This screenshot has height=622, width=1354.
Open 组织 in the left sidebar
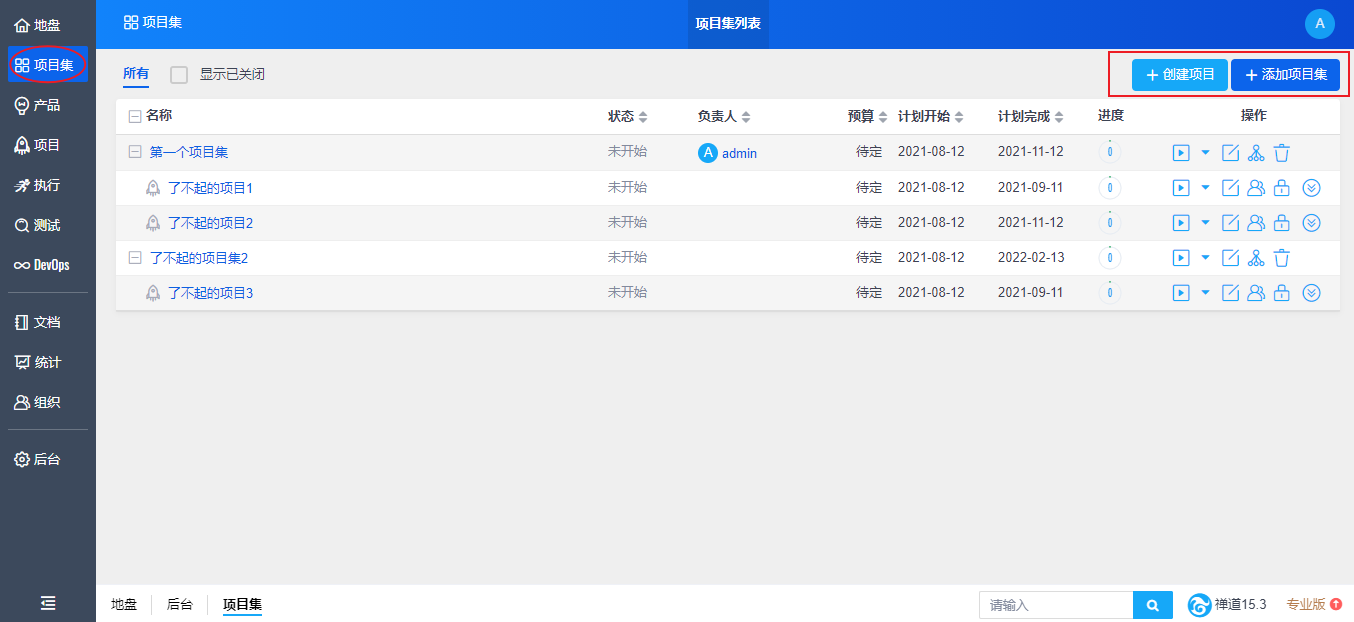(48, 402)
